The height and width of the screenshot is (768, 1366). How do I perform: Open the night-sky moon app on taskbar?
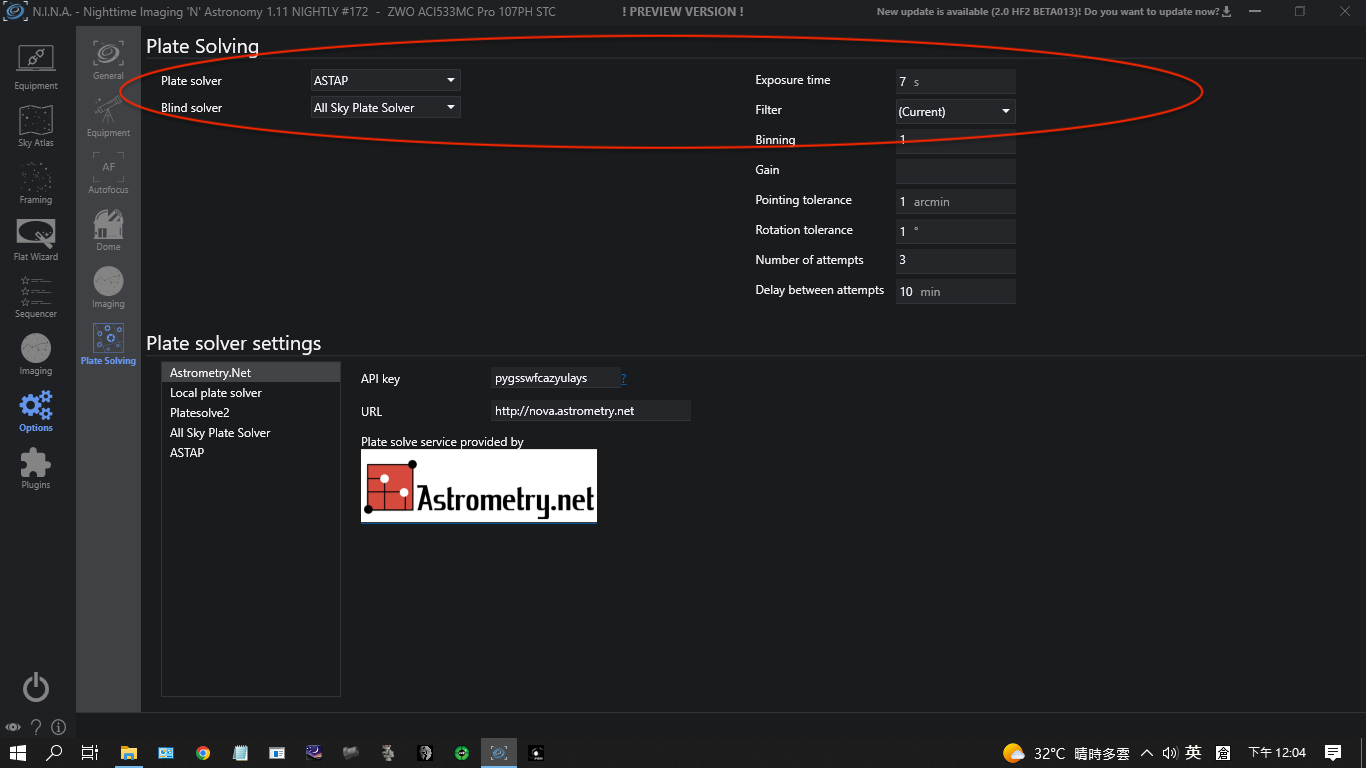314,752
